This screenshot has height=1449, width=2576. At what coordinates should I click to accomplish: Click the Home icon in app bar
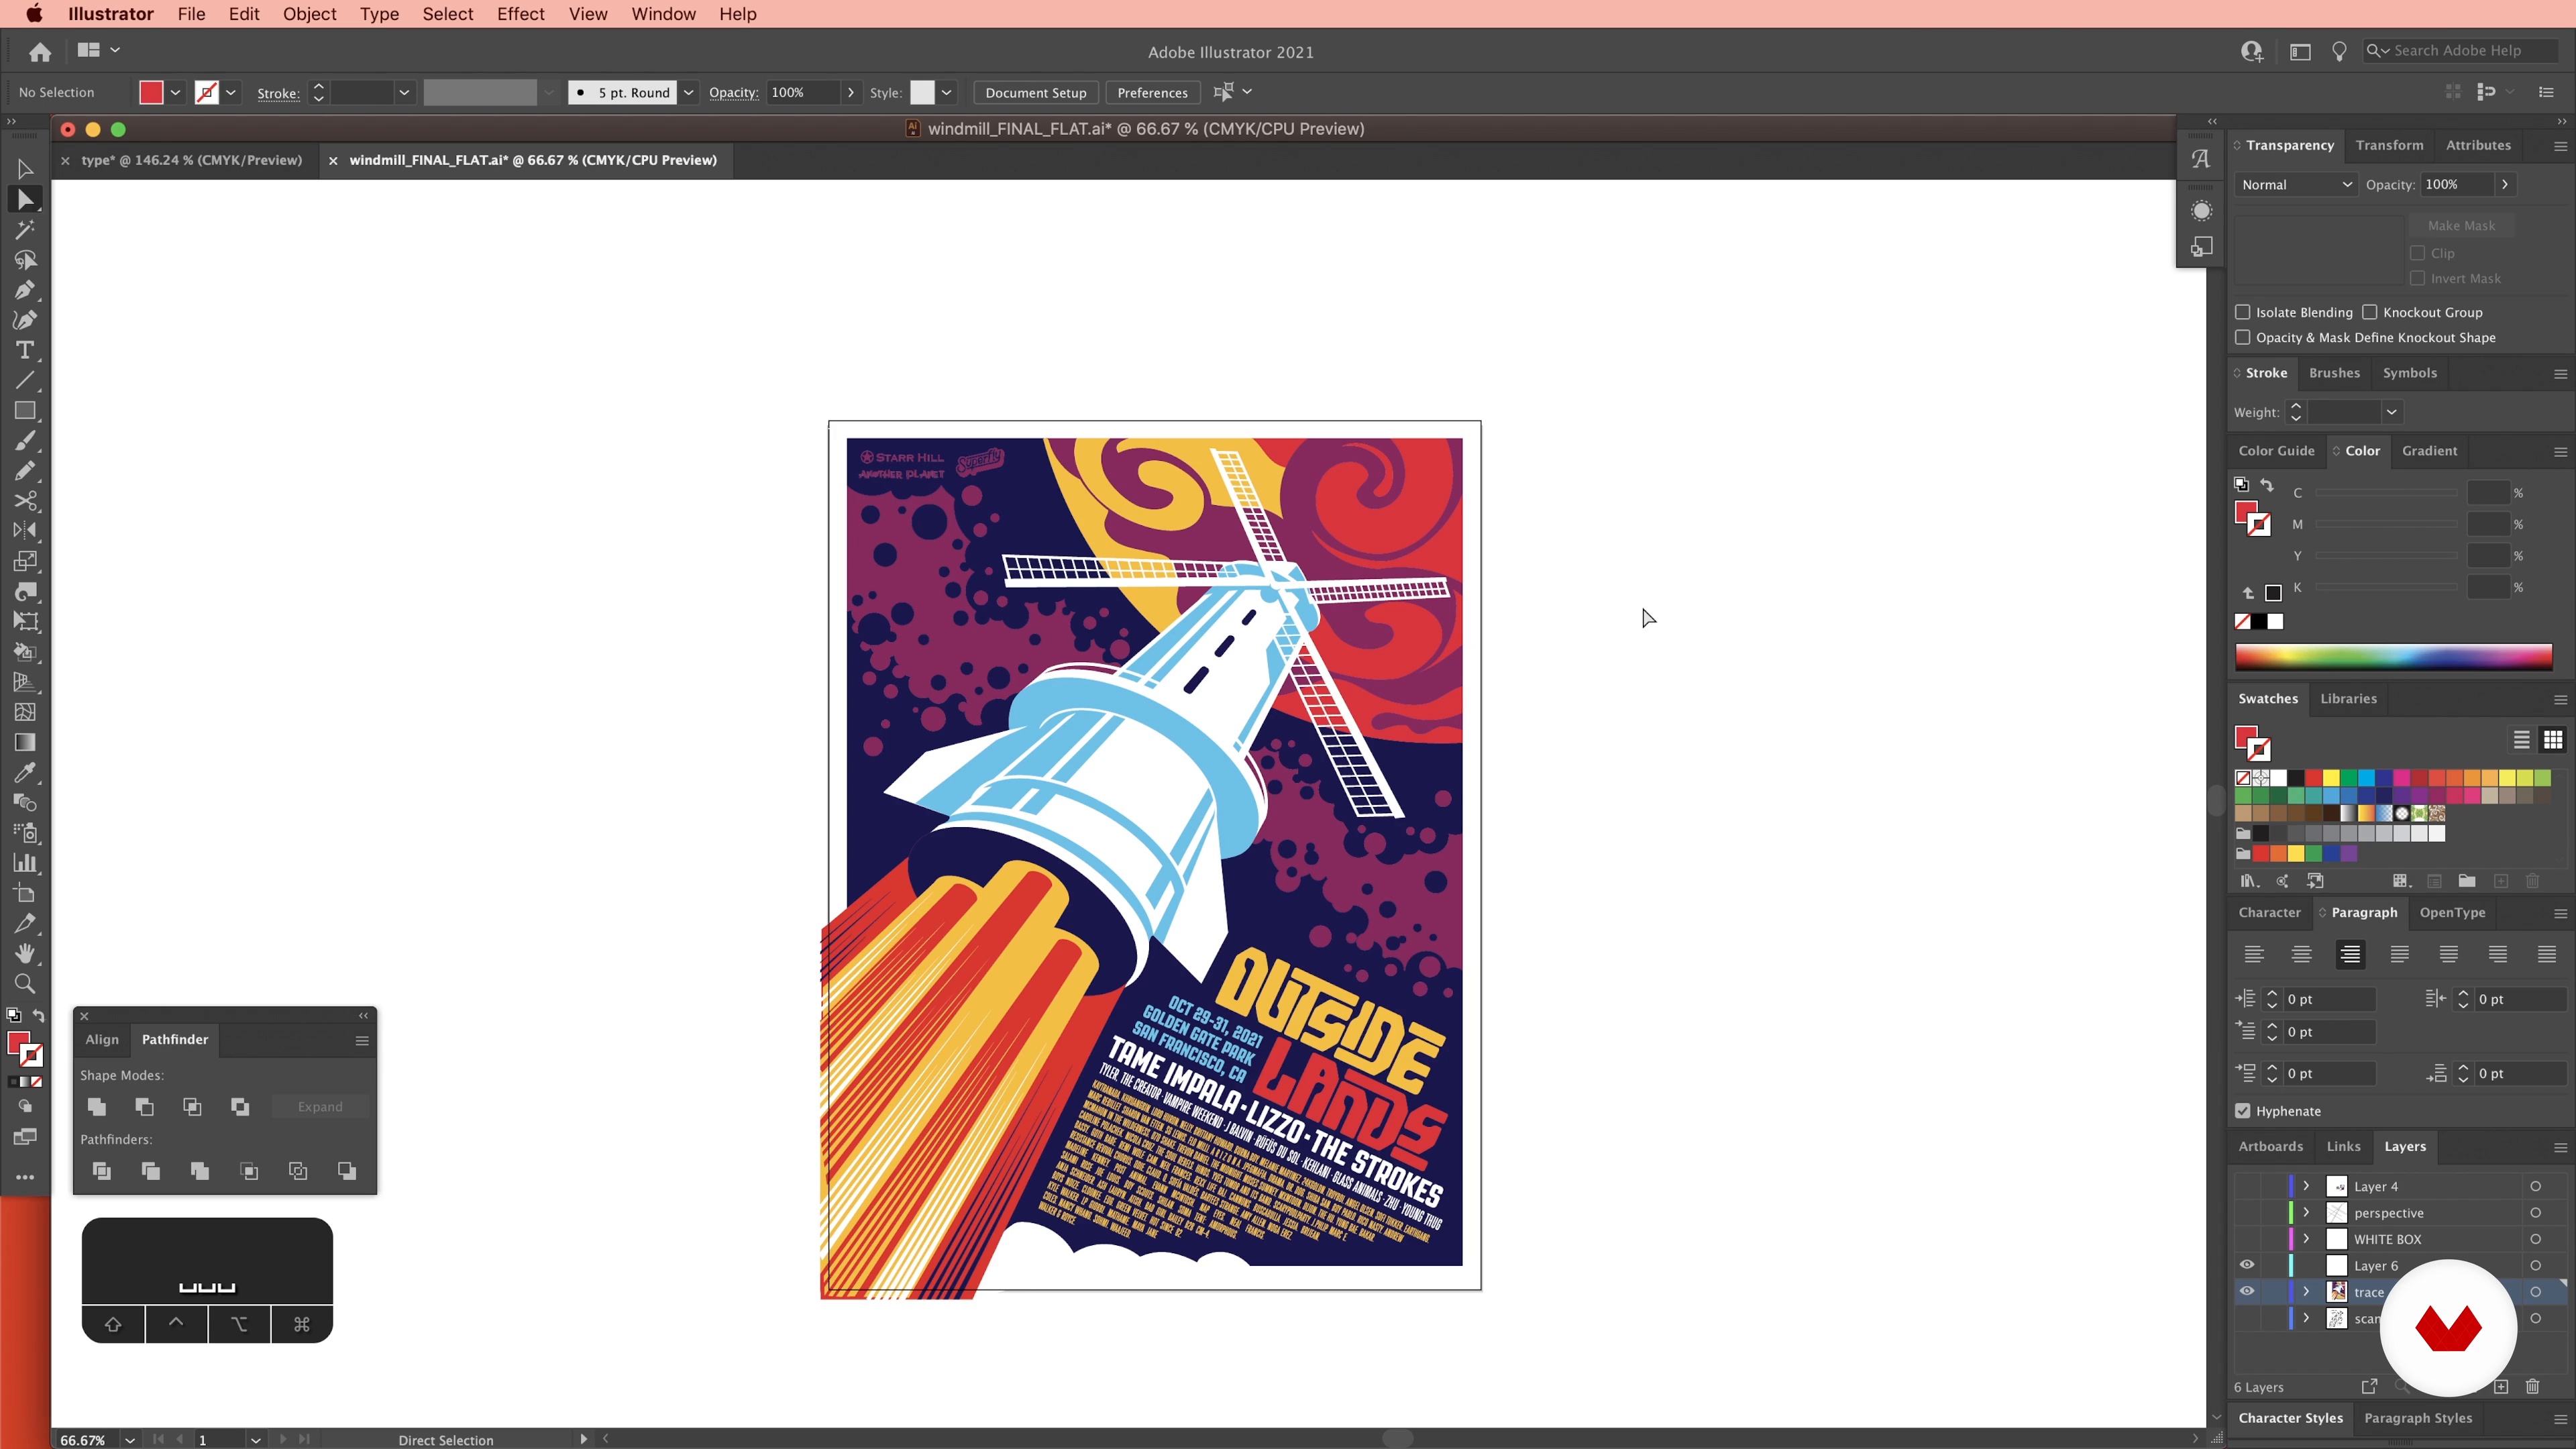tap(40, 51)
